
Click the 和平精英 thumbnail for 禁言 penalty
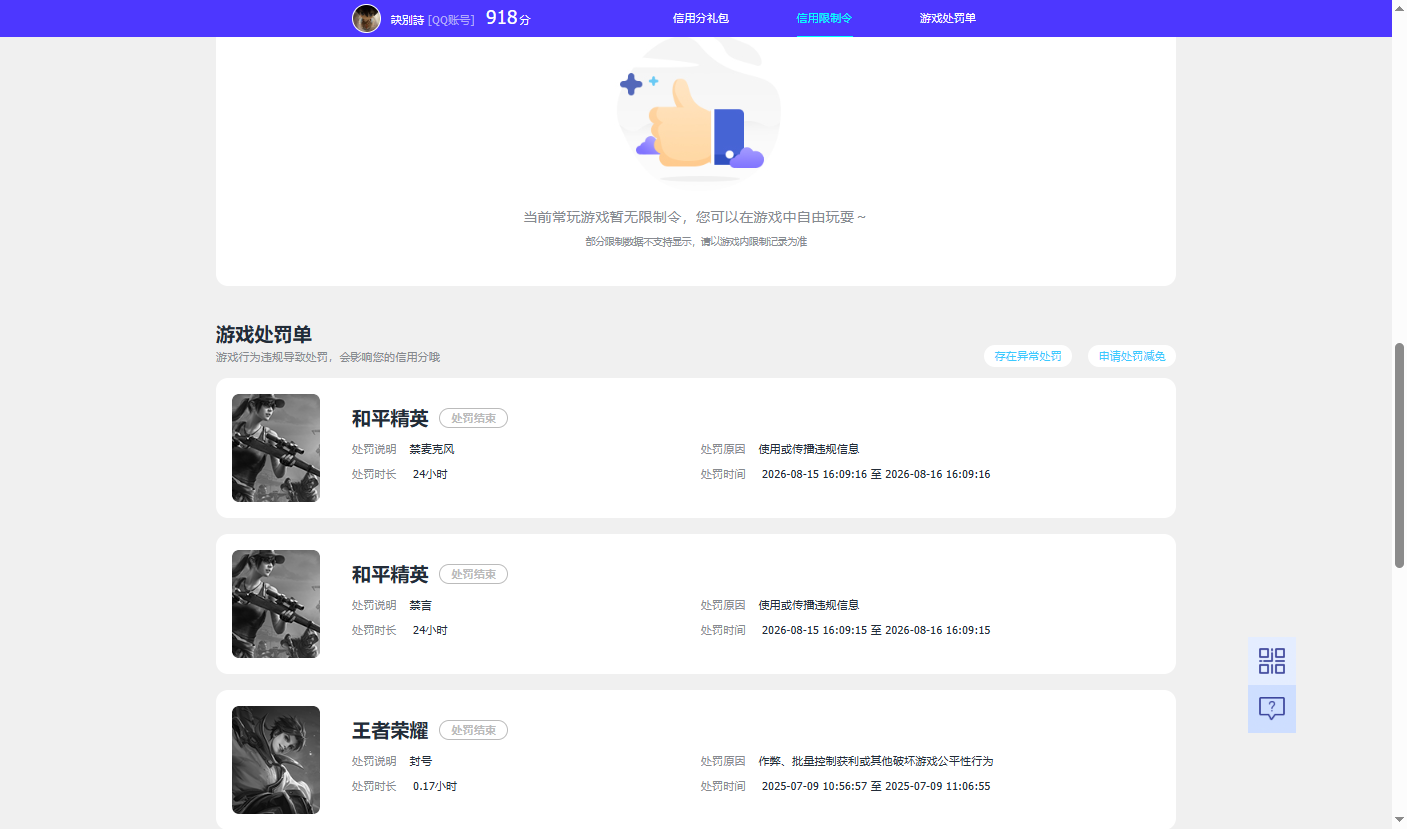276,604
